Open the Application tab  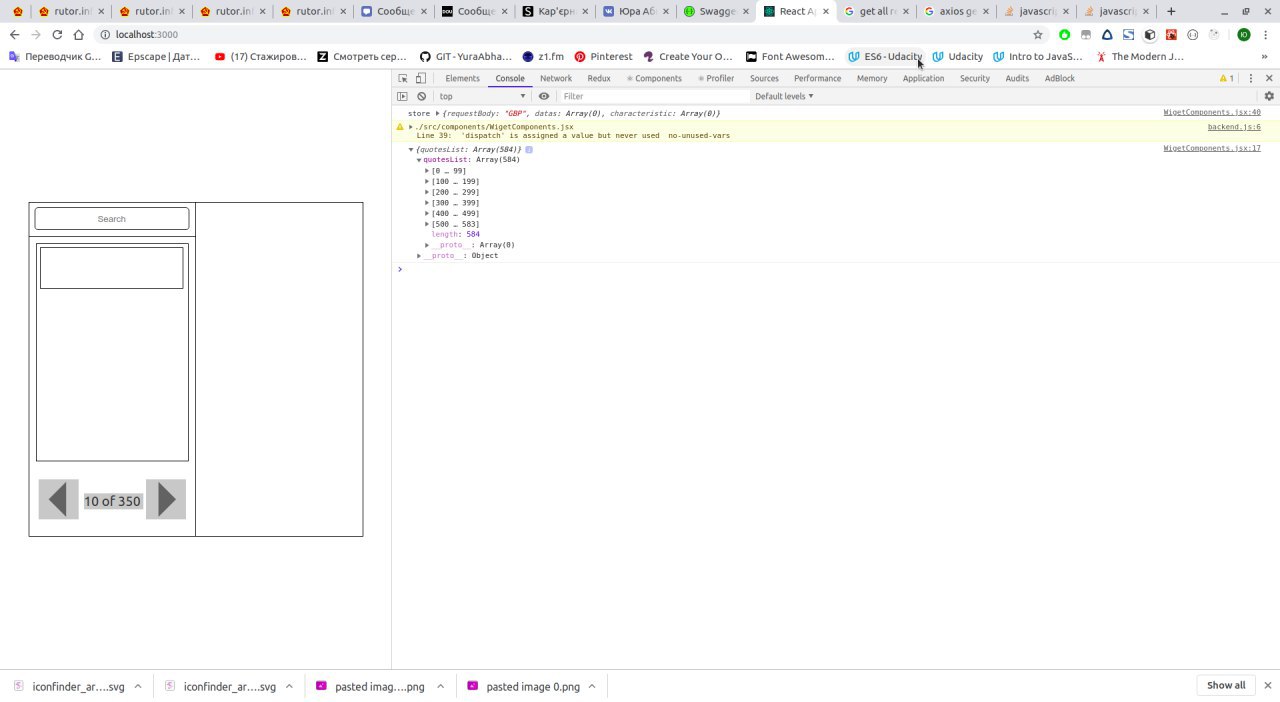pyautogui.click(x=923, y=78)
